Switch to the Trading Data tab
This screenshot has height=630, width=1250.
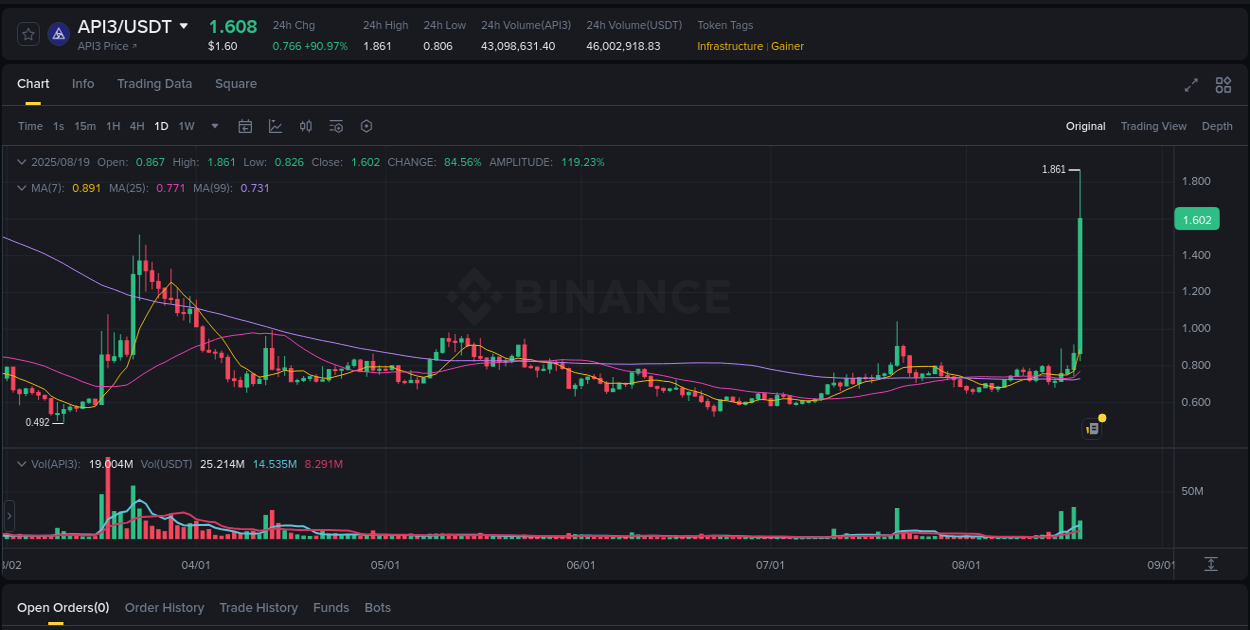154,84
